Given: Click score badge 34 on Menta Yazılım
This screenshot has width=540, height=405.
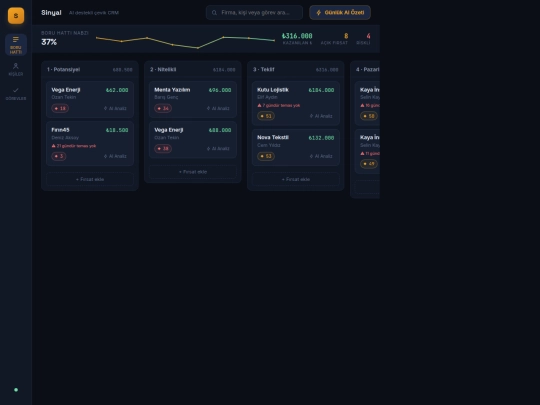Looking at the screenshot, I should point(163,108).
